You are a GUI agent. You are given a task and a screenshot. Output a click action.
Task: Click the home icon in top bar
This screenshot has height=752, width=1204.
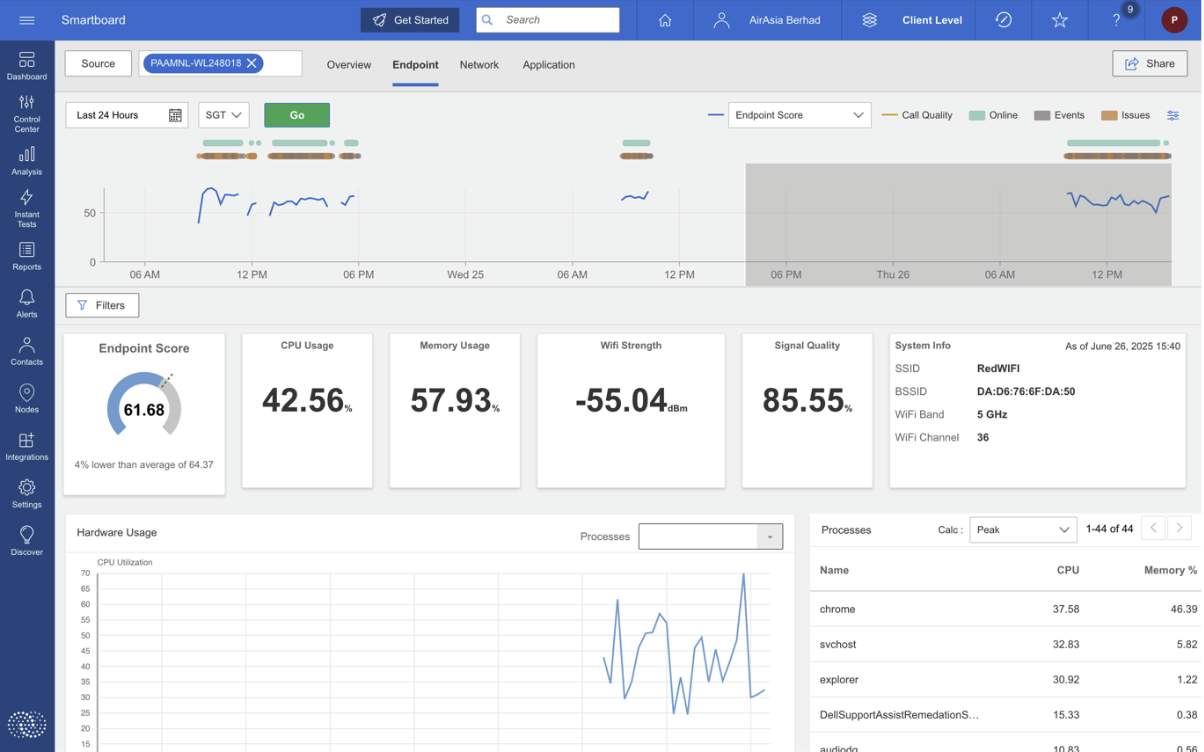tap(666, 20)
